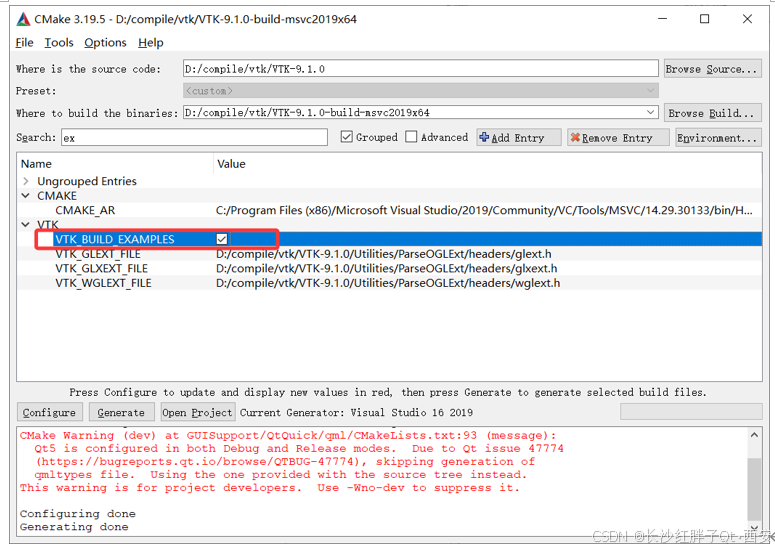The height and width of the screenshot is (550, 775).
Task: Click the Search field containing ex
Action: [x=194, y=137]
